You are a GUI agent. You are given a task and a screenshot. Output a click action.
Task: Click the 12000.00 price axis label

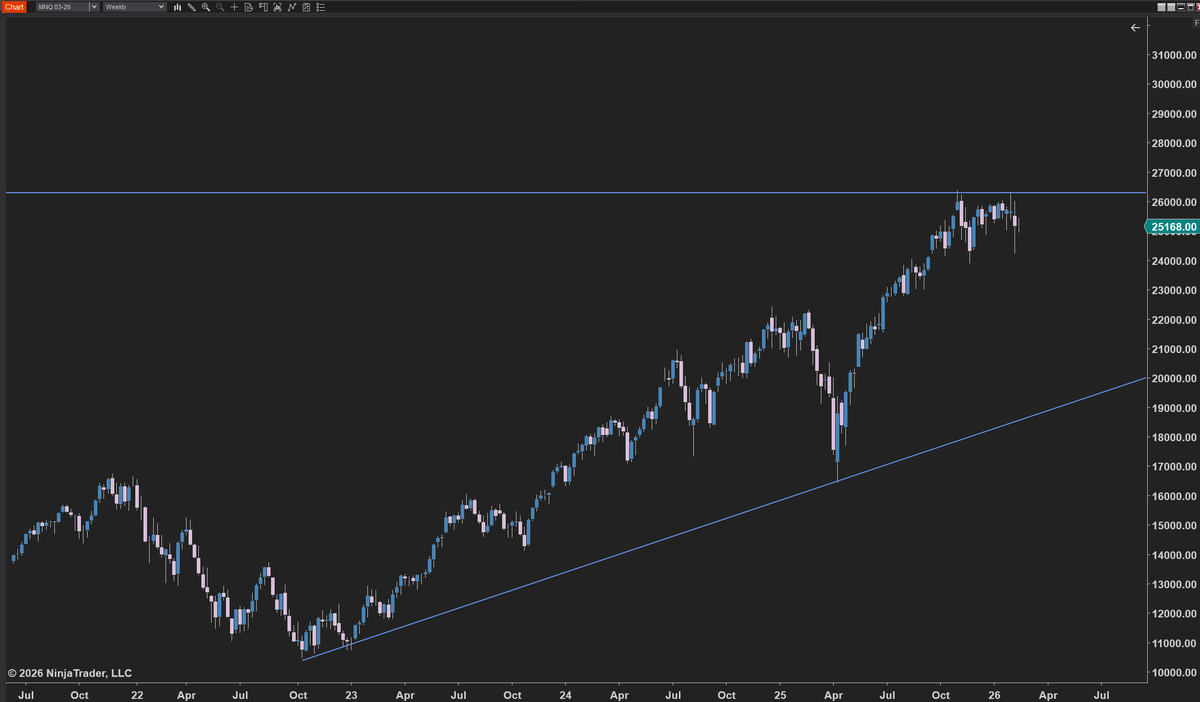1174,614
